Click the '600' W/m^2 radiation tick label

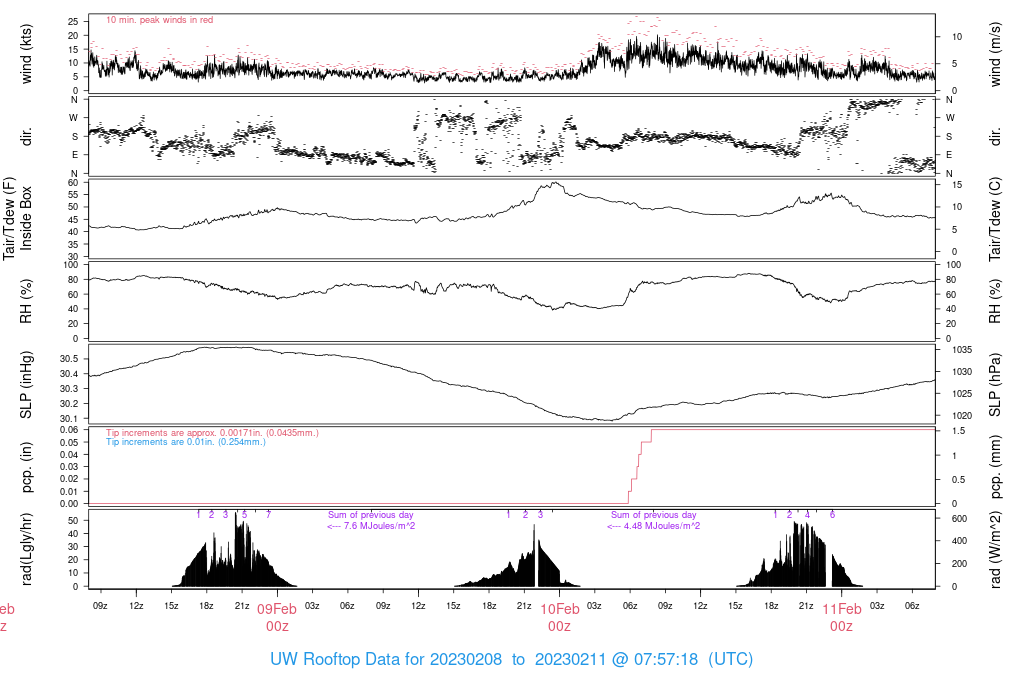[x=959, y=519]
